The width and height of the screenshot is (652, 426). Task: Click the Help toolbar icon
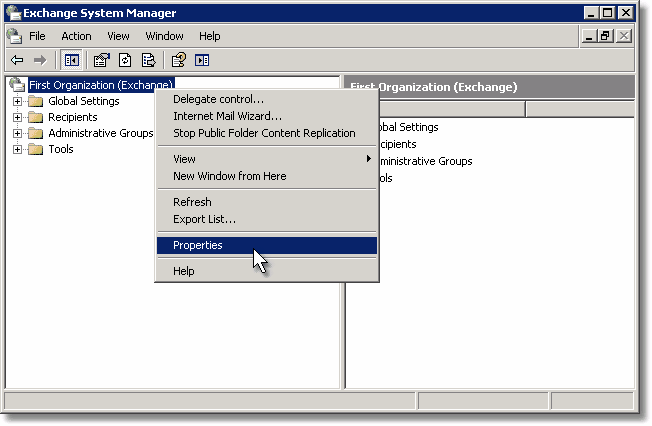(179, 60)
